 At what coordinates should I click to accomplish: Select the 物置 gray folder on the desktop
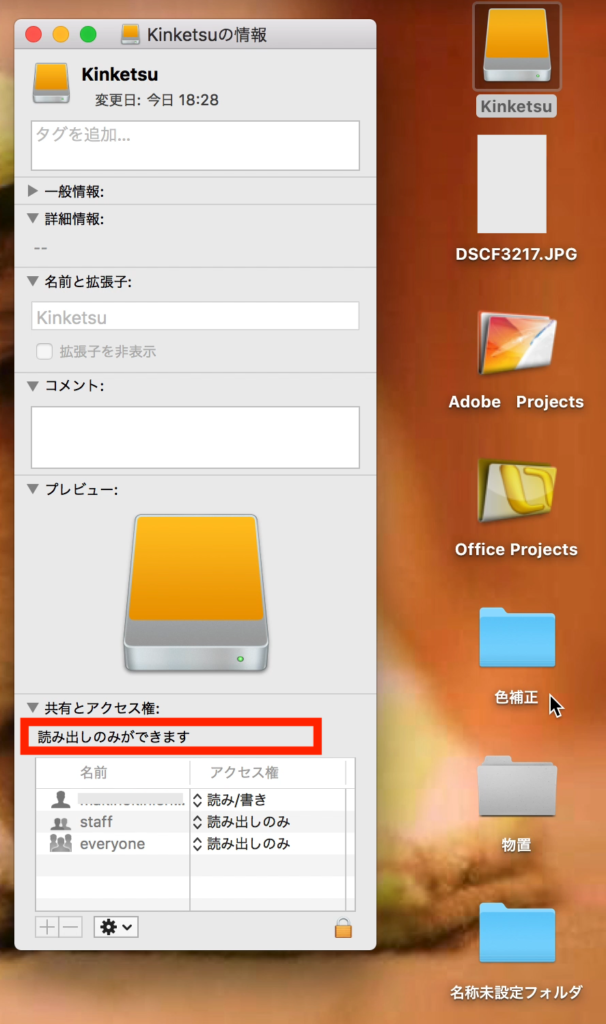pos(517,786)
